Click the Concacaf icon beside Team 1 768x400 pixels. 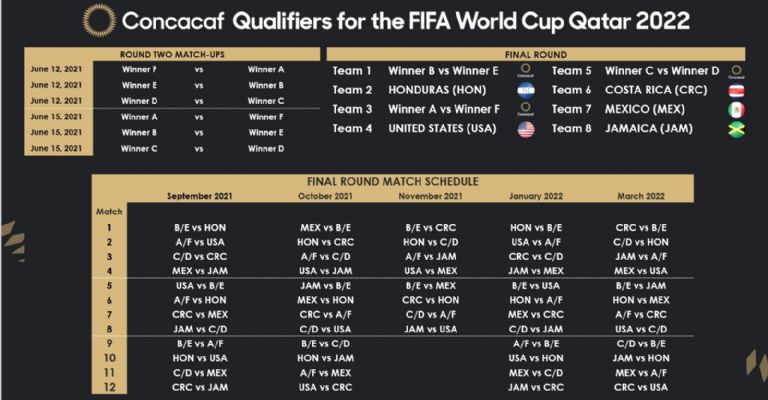pos(526,71)
